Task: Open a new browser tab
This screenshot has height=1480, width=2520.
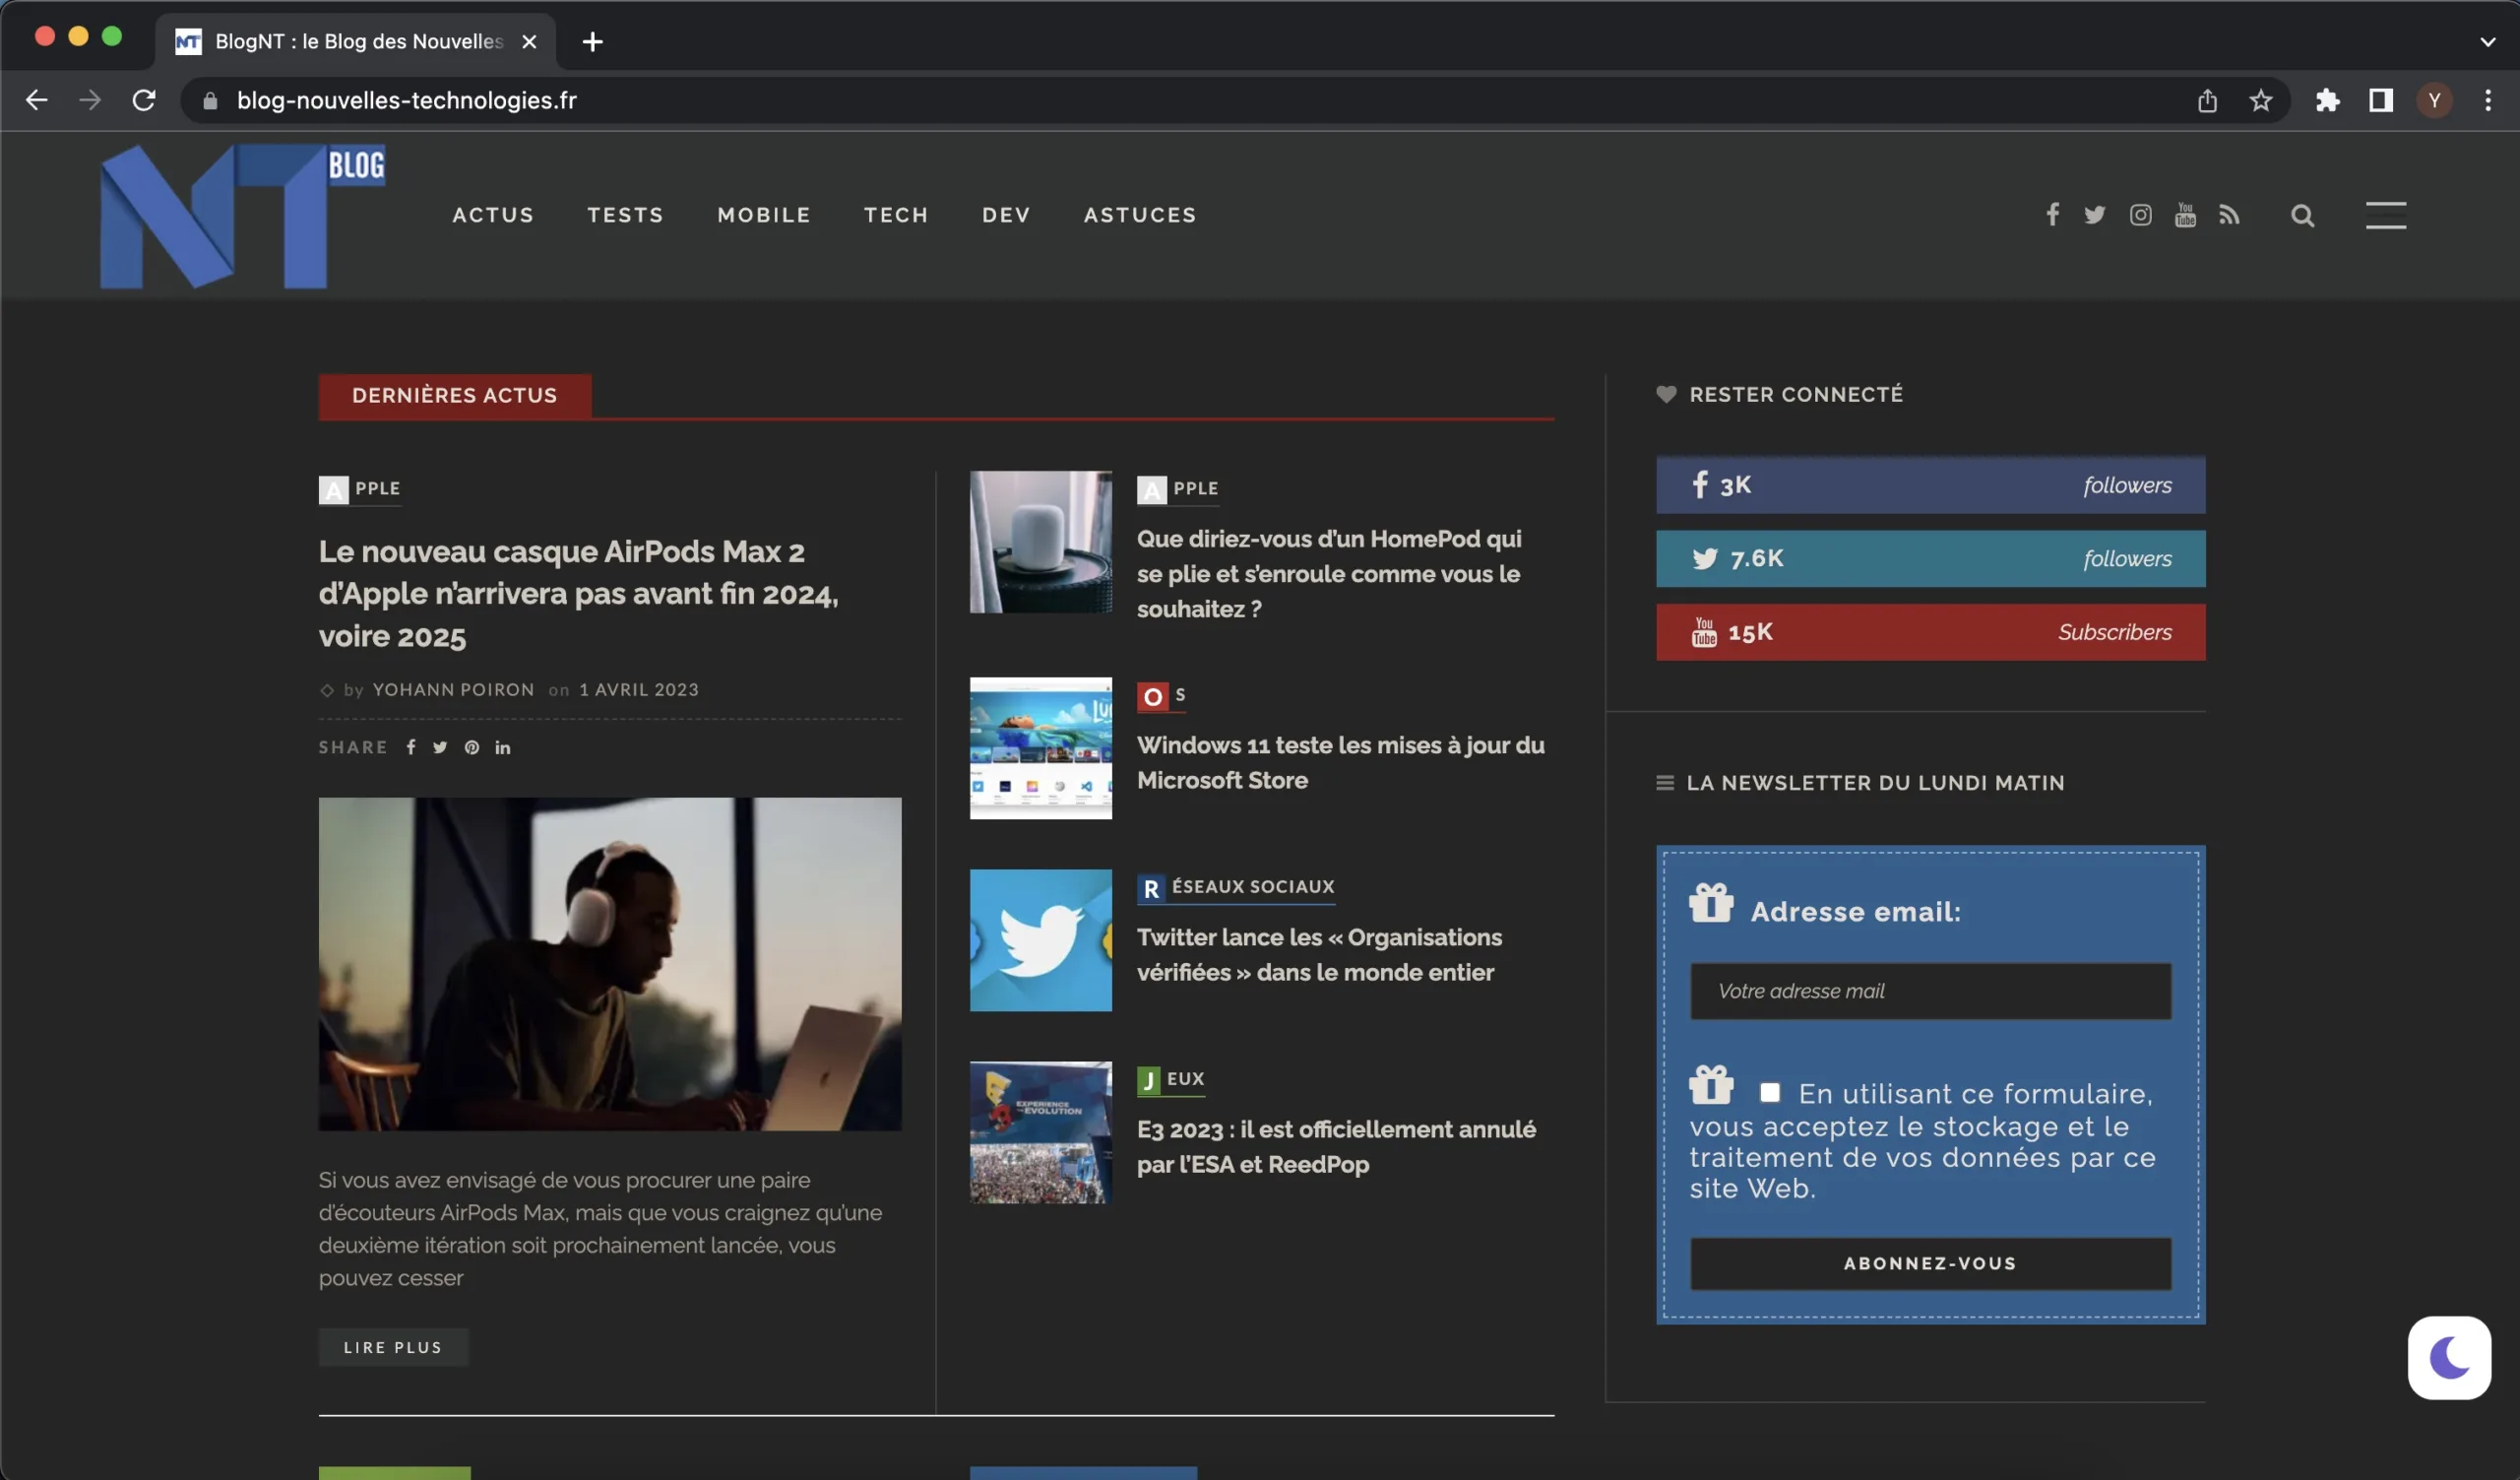Action: [x=592, y=41]
